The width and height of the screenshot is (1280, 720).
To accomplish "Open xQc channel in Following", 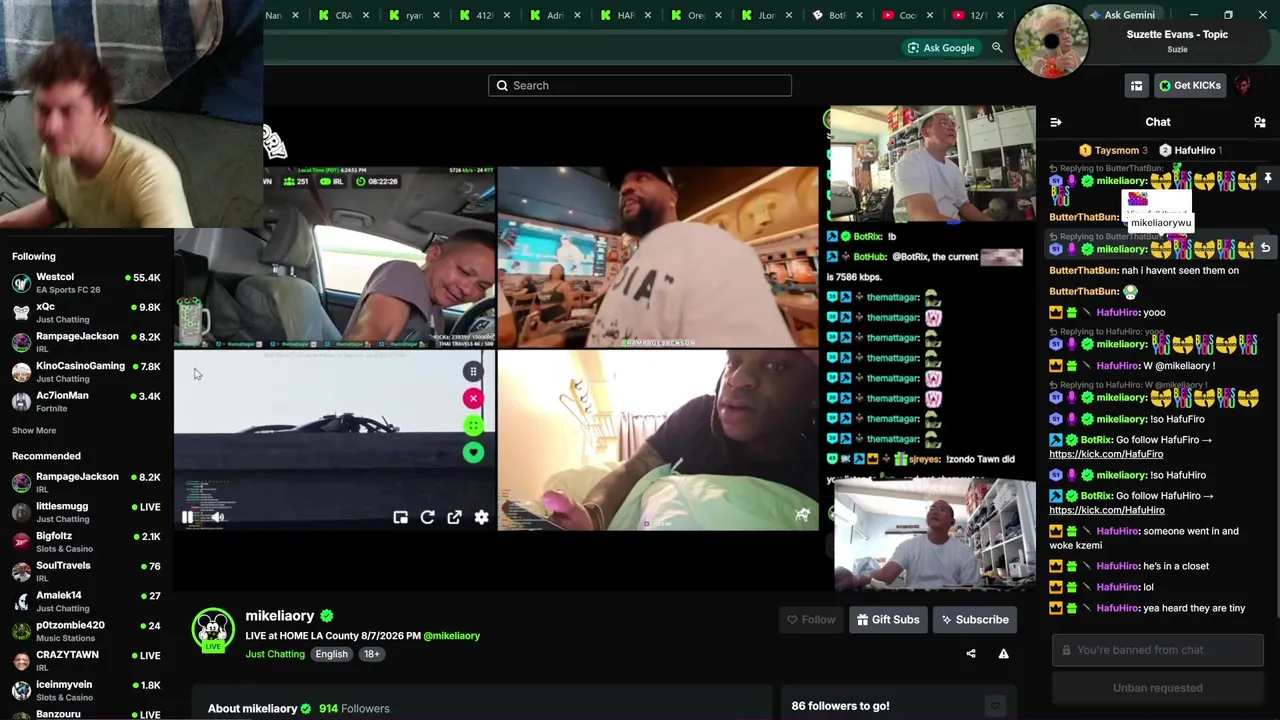I will tap(86, 313).
